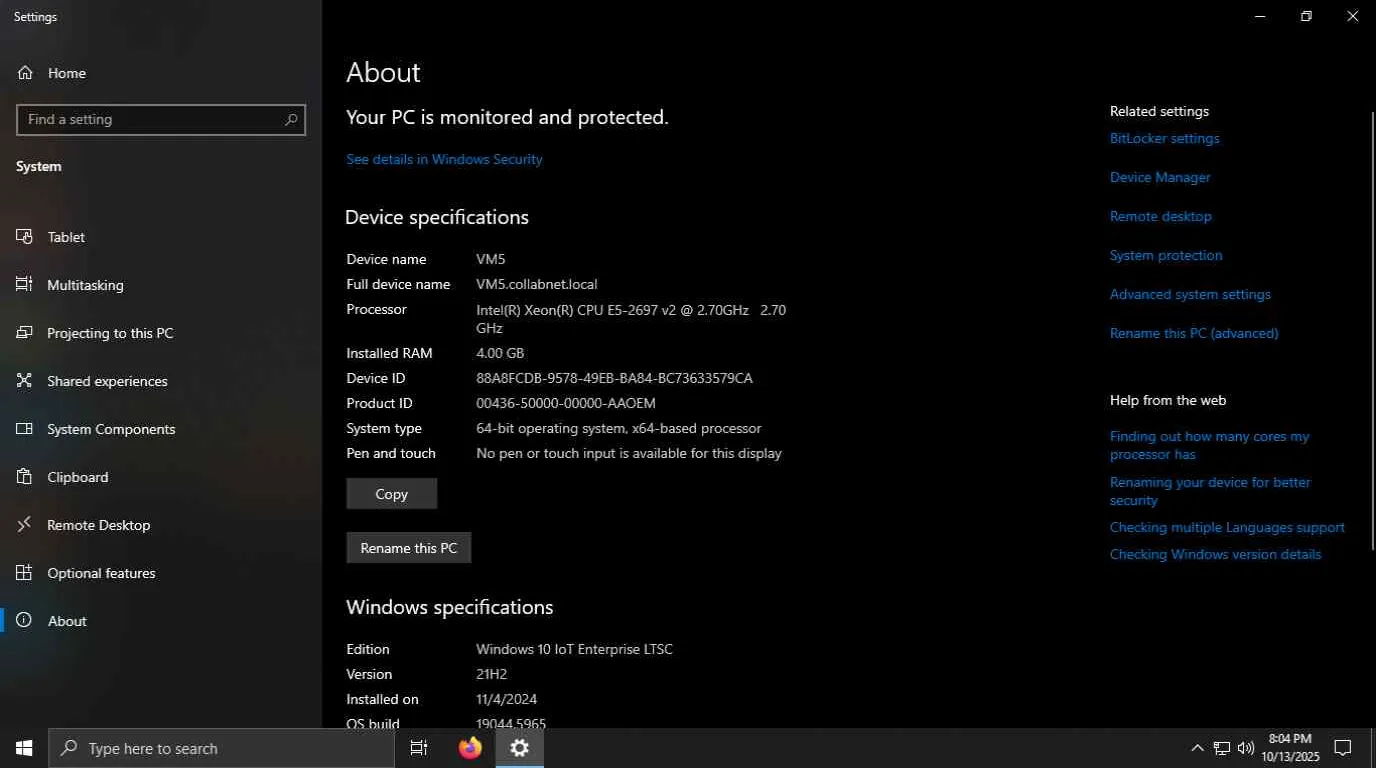This screenshot has height=768, width=1376.
Task: Open Checking Windows version details link
Action: 1215,554
